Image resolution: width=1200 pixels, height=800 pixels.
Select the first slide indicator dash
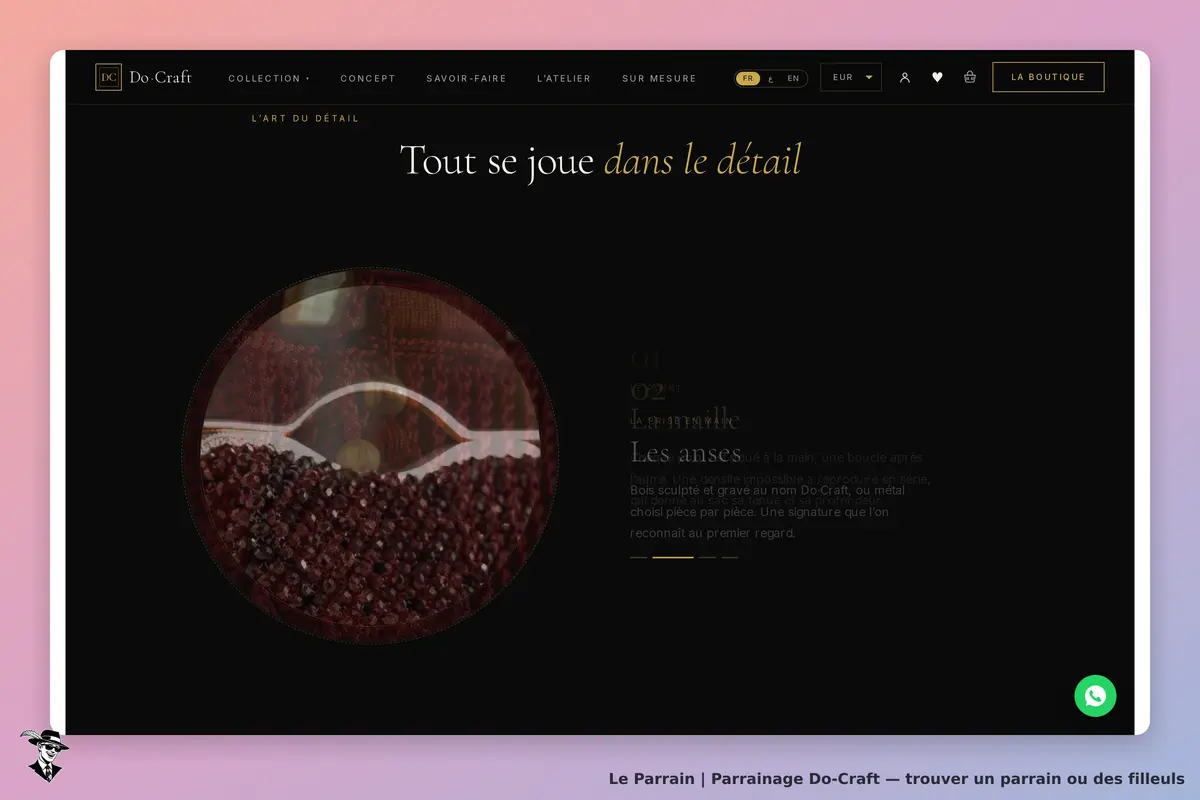point(638,557)
